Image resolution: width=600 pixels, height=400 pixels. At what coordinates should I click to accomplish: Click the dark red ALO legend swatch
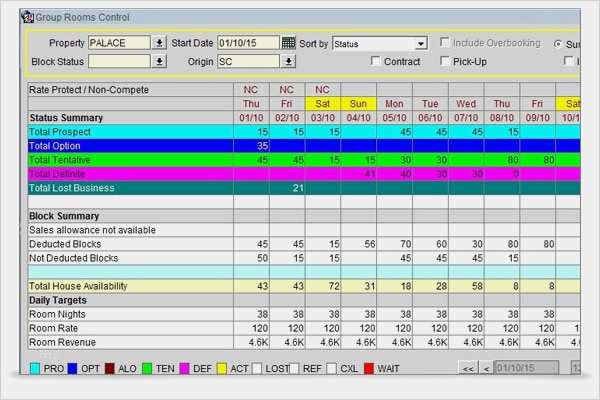click(x=110, y=369)
